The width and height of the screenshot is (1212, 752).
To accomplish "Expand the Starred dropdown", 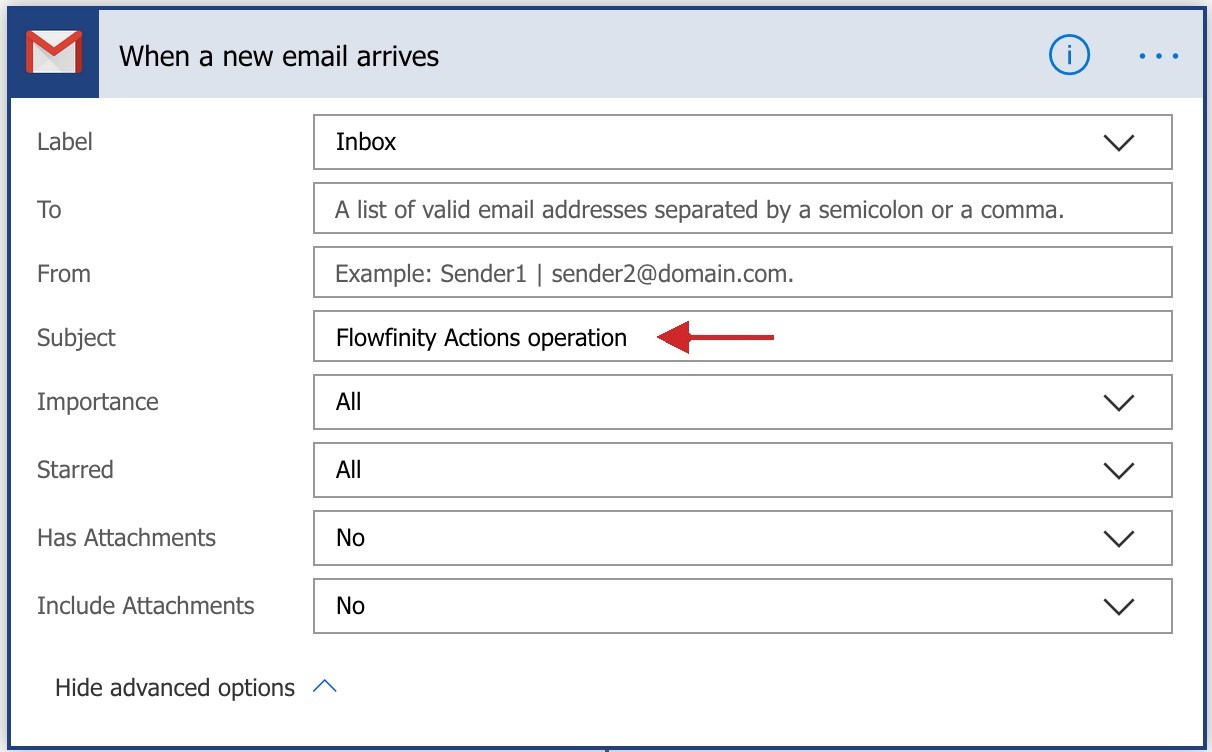I will tap(1118, 470).
